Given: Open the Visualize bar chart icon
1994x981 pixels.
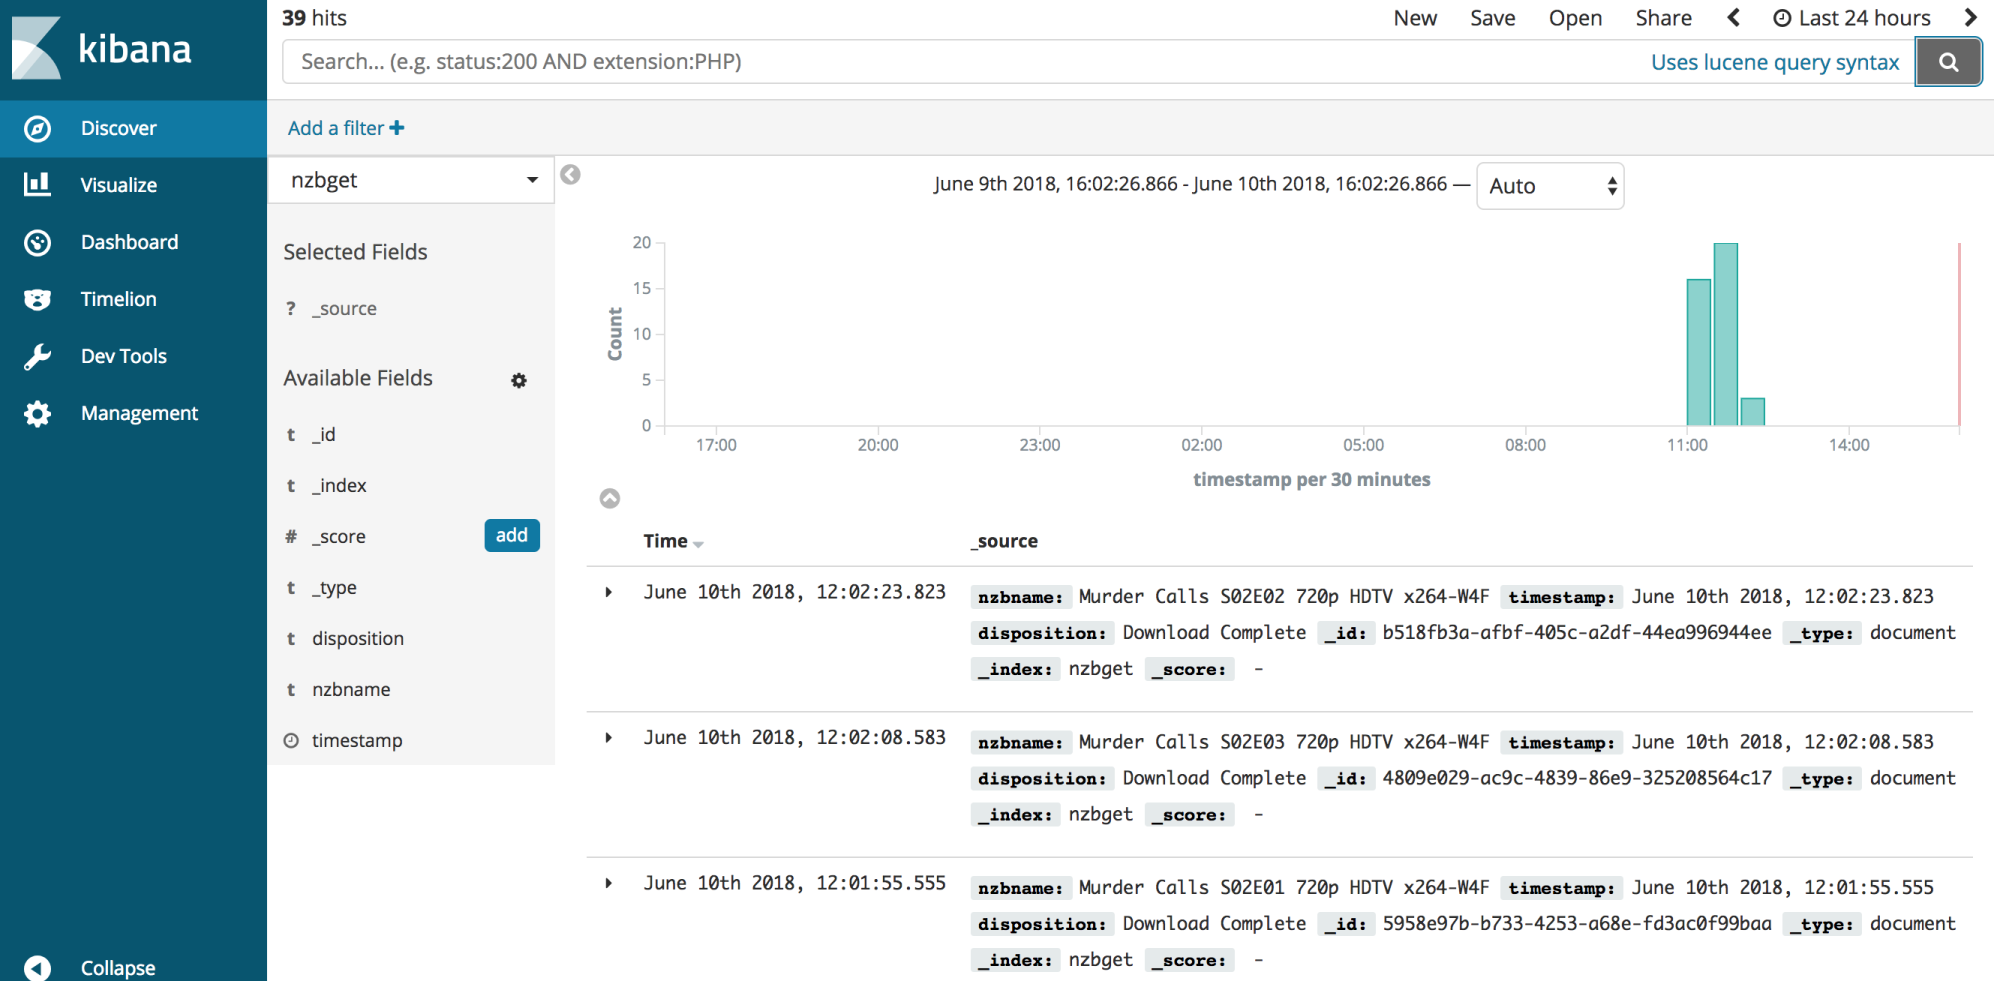Looking at the screenshot, I should 37,184.
